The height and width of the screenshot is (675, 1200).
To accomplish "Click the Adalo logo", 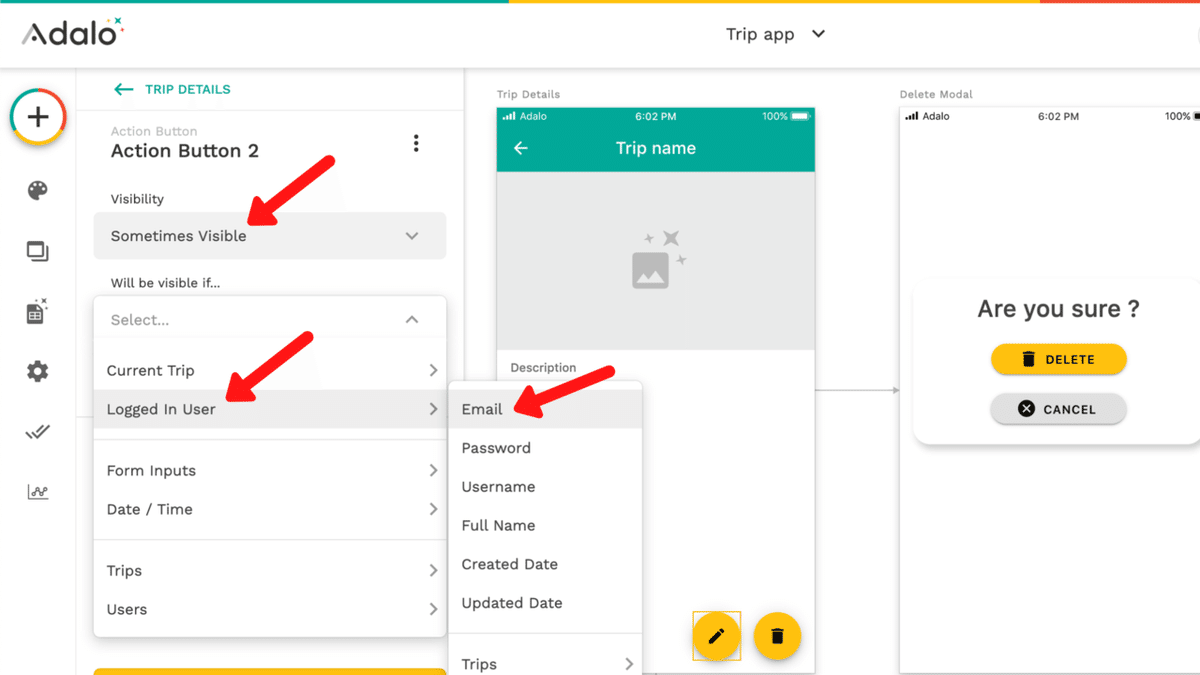I will (72, 34).
